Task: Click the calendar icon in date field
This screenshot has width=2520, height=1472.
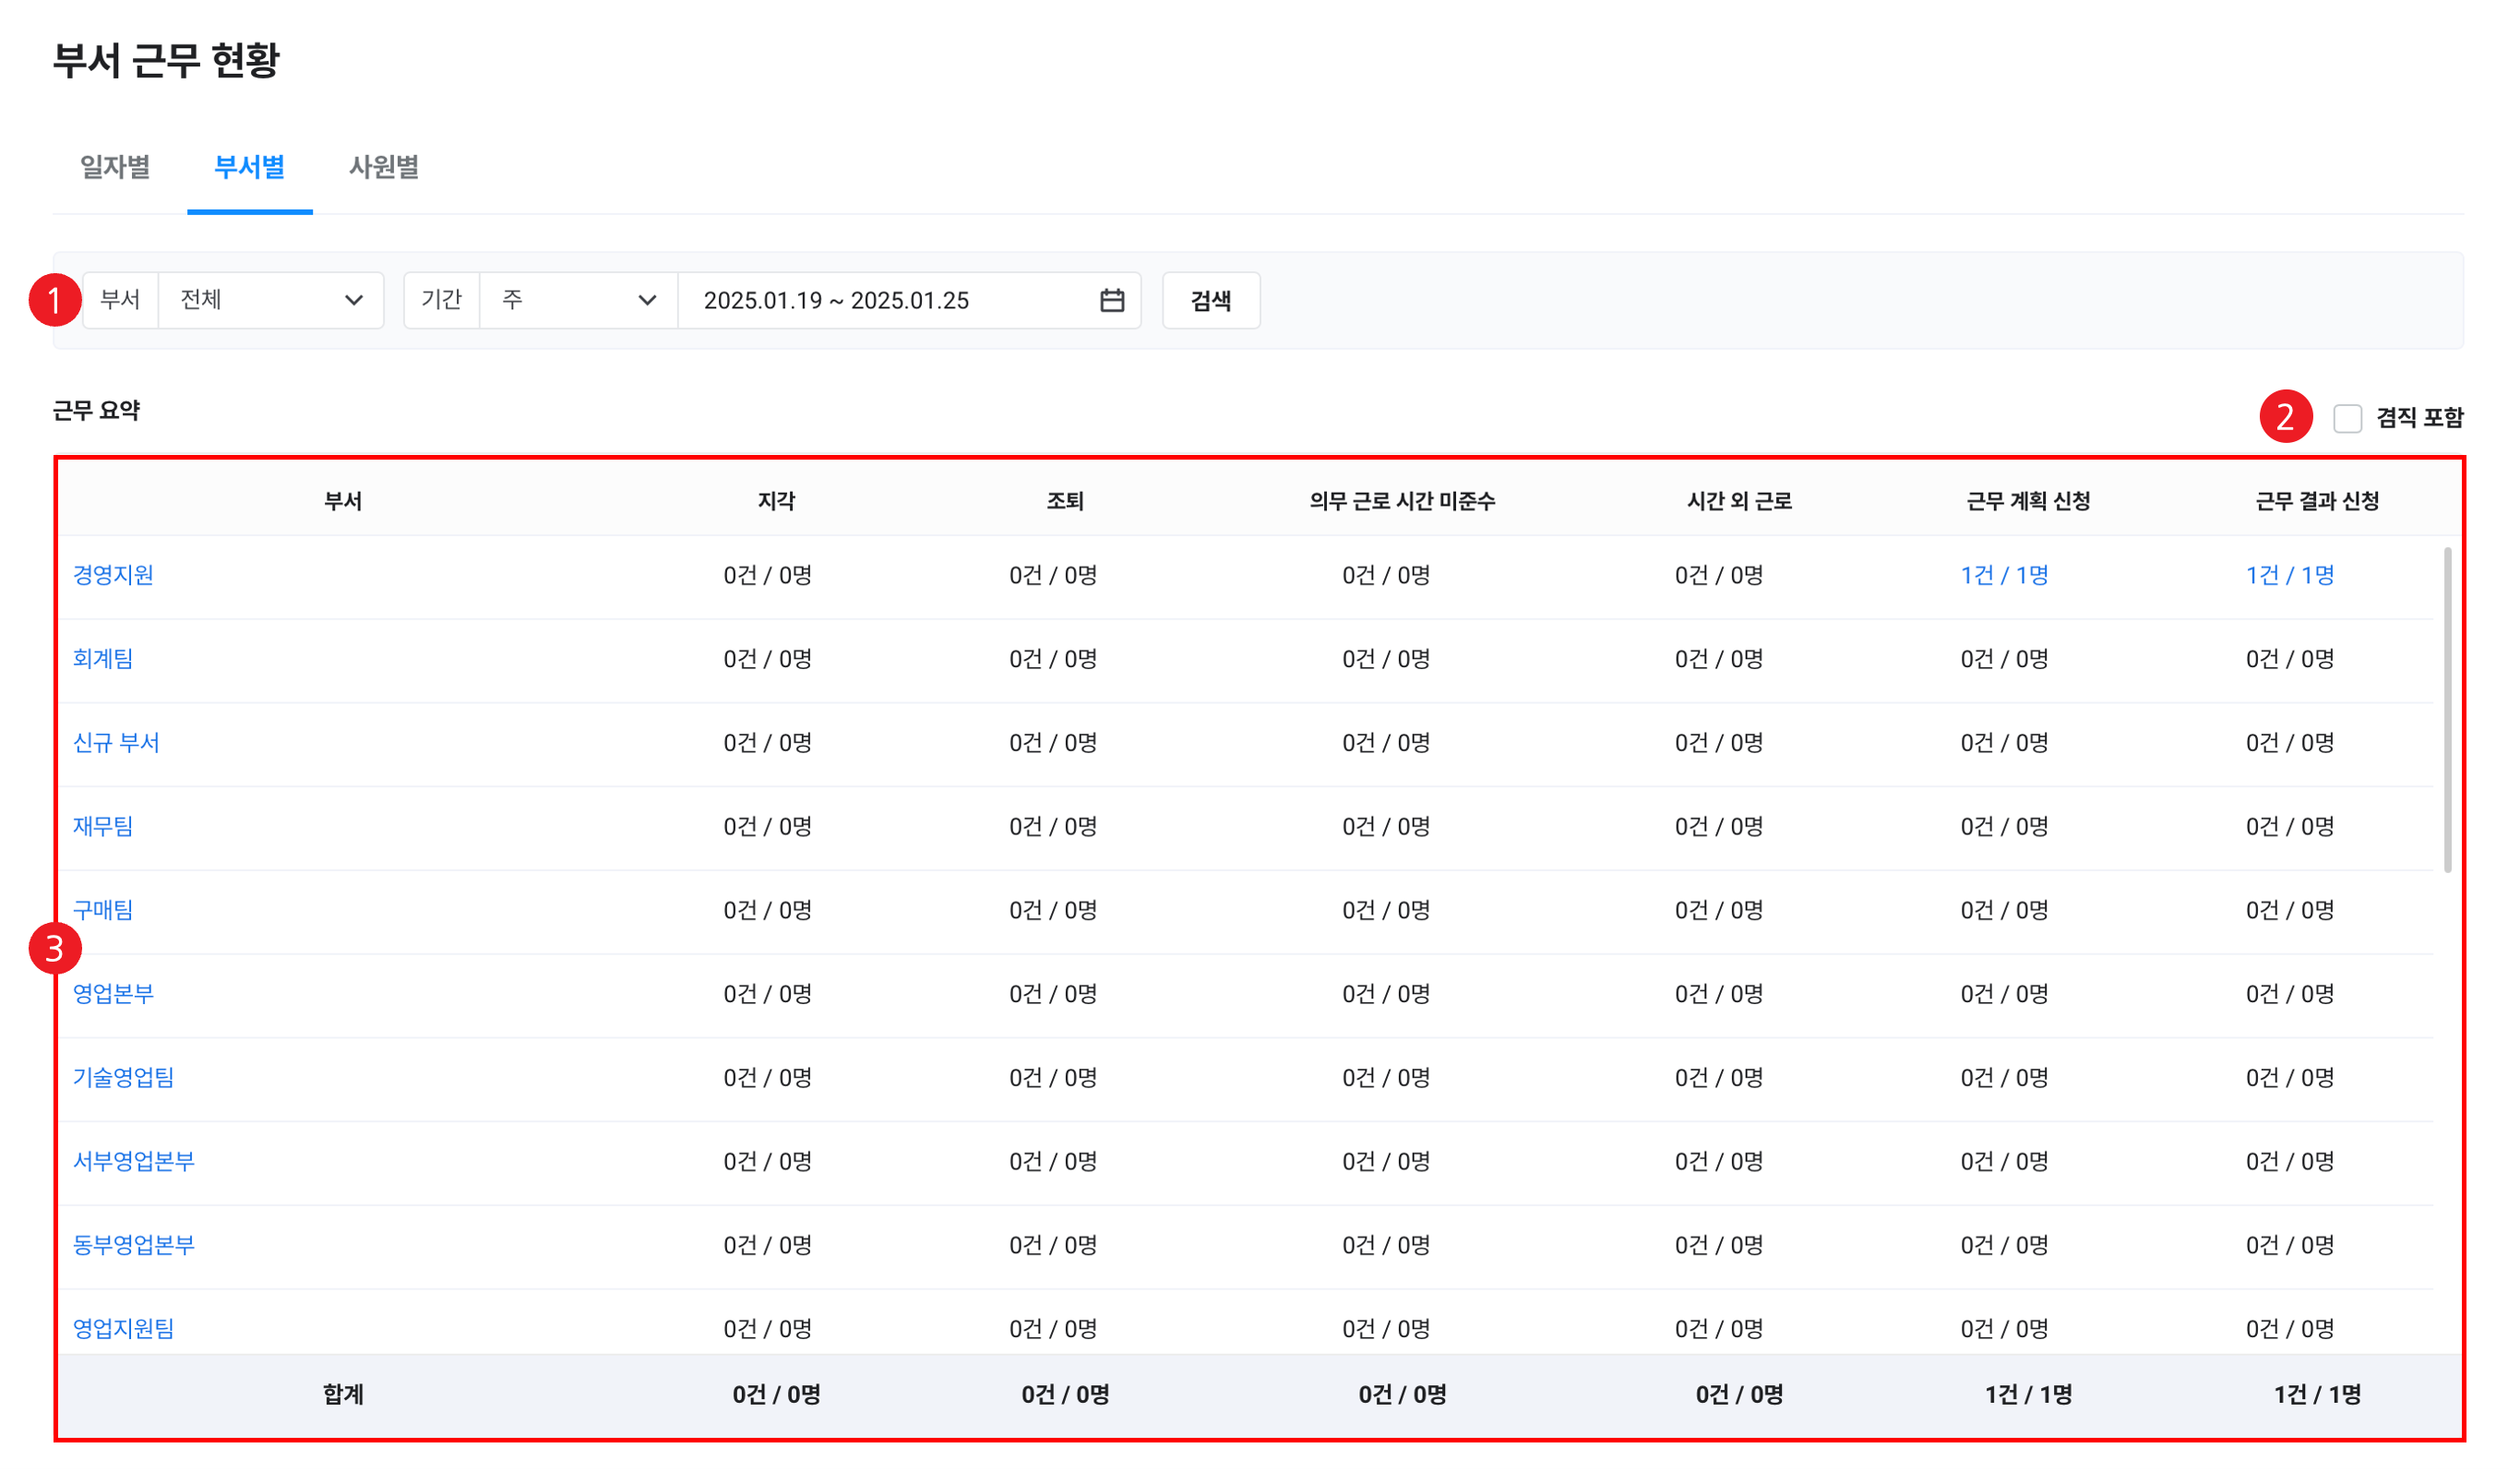Action: (x=1112, y=300)
